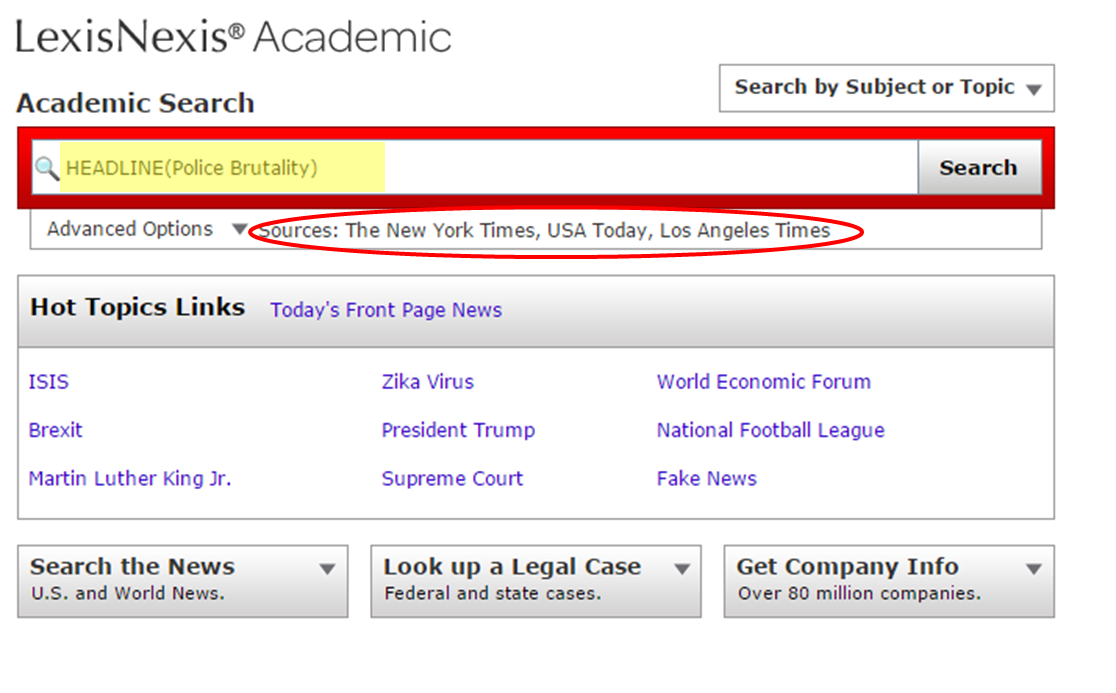1116x693 pixels.
Task: Click the Sources list text
Action: (x=544, y=231)
